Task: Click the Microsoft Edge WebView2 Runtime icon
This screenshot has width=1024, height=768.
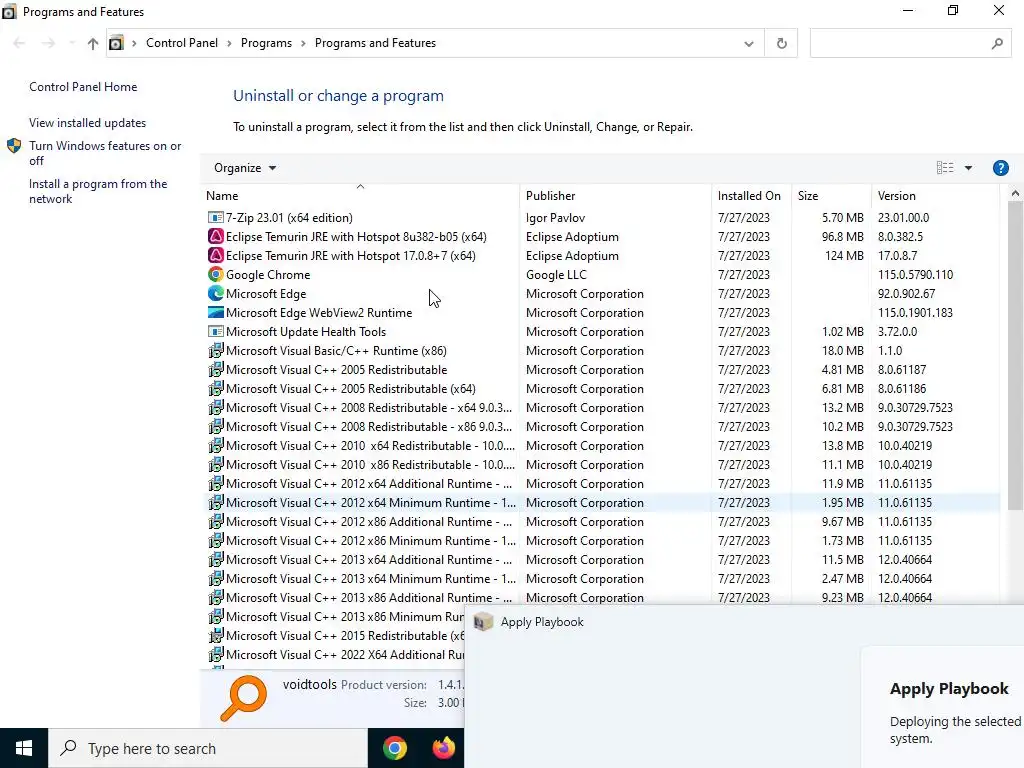Action: click(x=216, y=312)
